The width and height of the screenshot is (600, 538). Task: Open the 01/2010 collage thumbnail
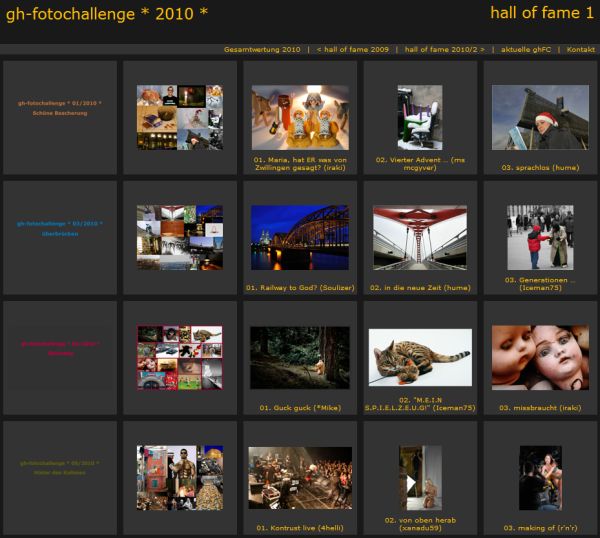click(x=179, y=117)
